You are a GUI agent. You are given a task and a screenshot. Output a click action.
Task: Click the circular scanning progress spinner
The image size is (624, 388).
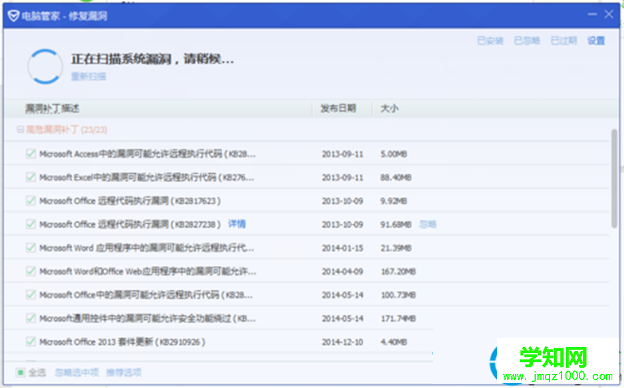coord(45,66)
